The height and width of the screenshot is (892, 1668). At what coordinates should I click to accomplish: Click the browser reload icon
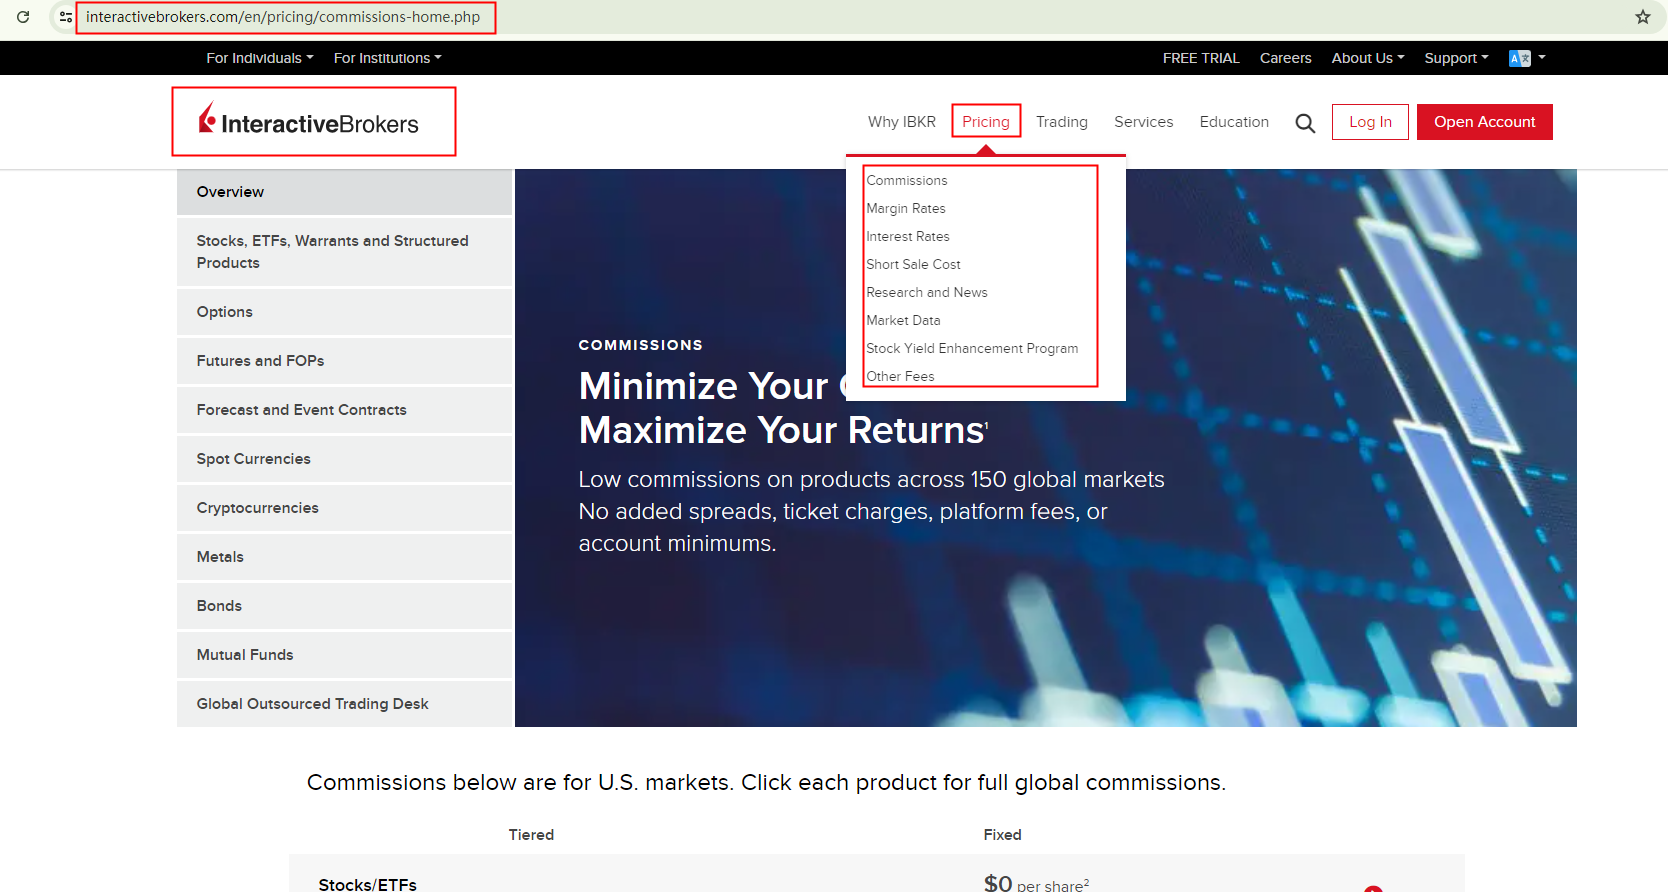click(23, 17)
